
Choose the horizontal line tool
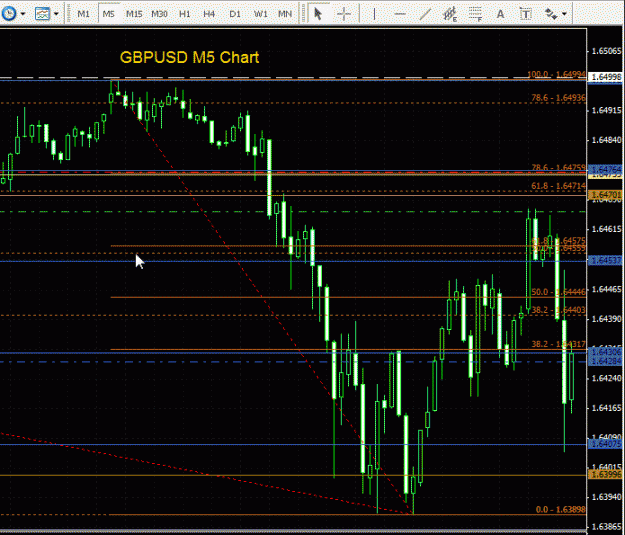coord(400,14)
